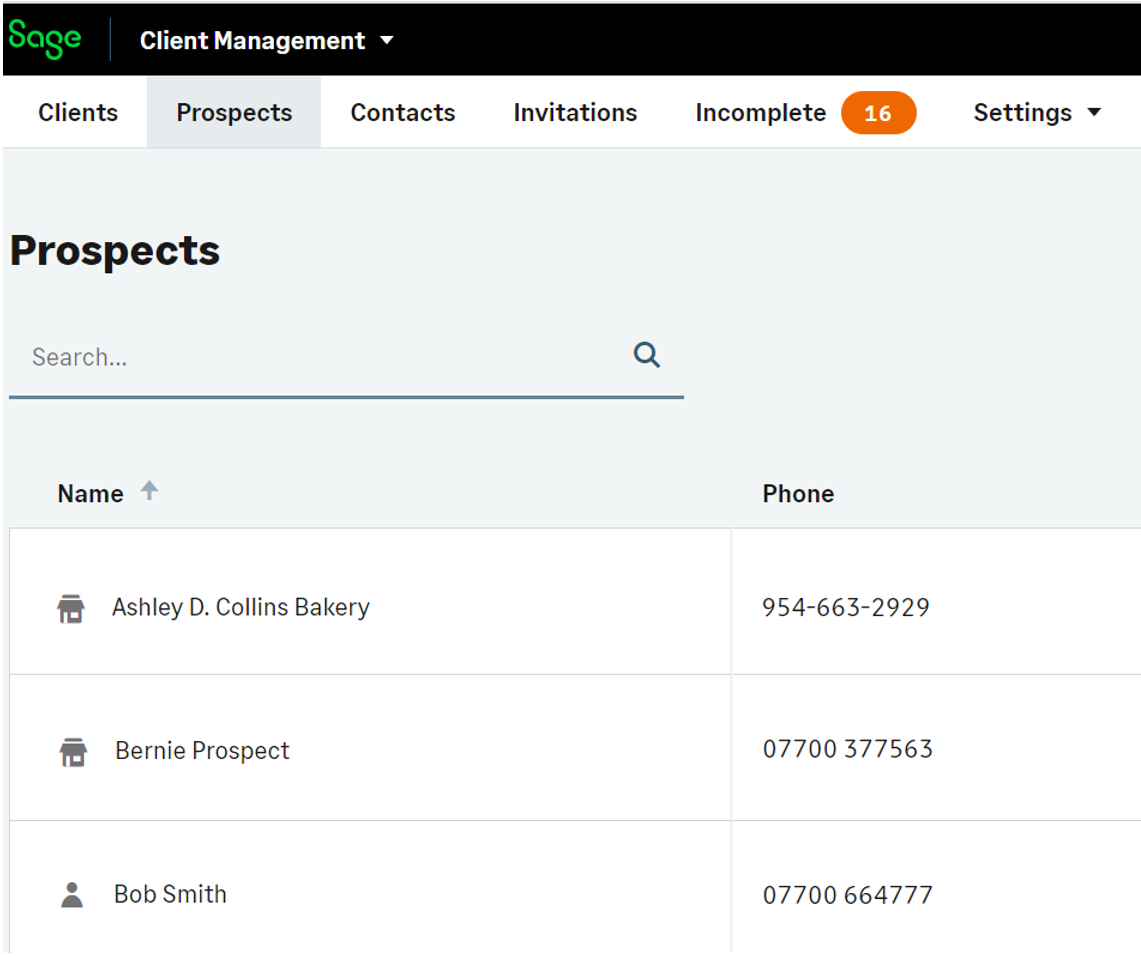Open the Contacts tab
This screenshot has height=957, width=1141.
[x=402, y=113]
